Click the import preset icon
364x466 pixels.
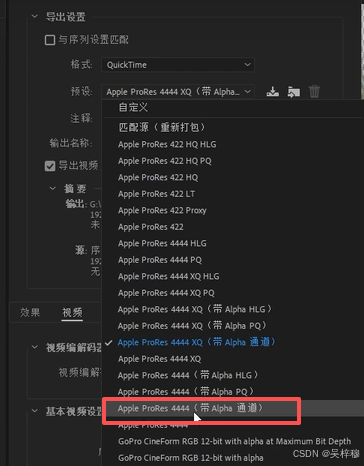pyautogui.click(x=294, y=92)
